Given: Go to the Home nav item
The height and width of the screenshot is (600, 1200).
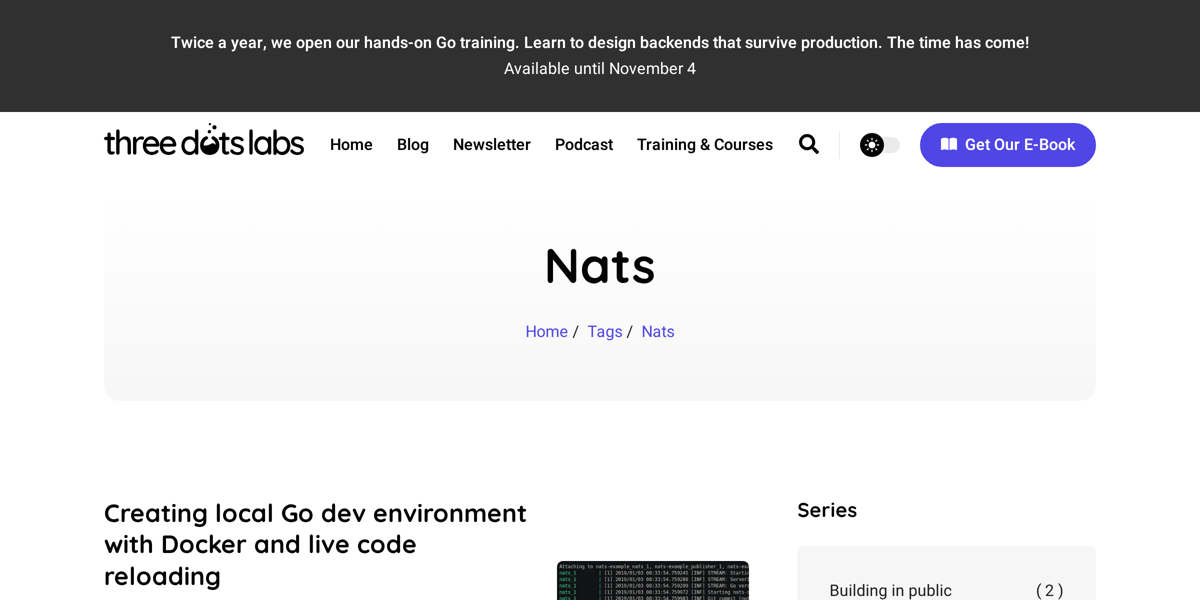Looking at the screenshot, I should click(x=351, y=144).
